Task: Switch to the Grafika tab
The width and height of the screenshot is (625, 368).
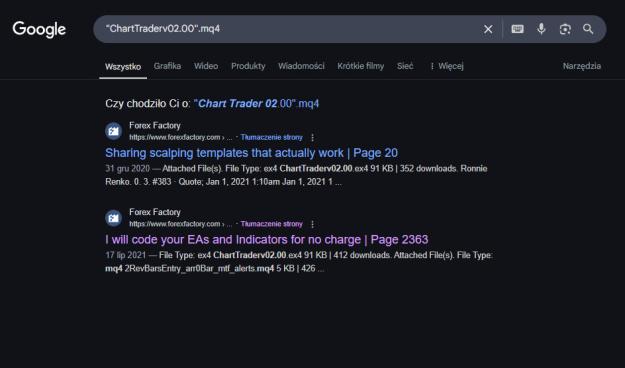Action: (x=167, y=66)
